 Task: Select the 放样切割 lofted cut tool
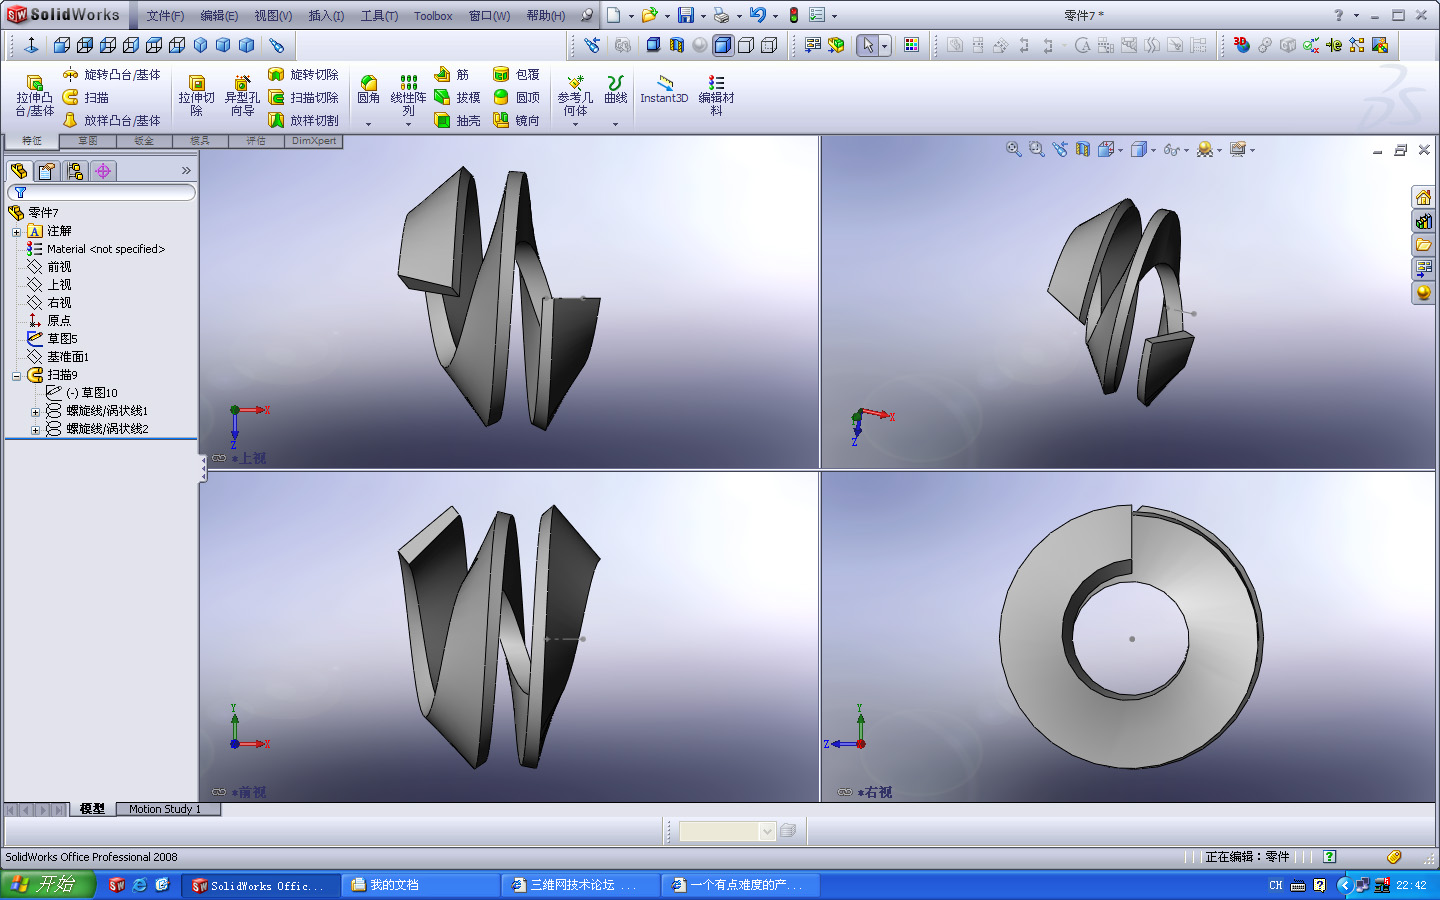(303, 120)
